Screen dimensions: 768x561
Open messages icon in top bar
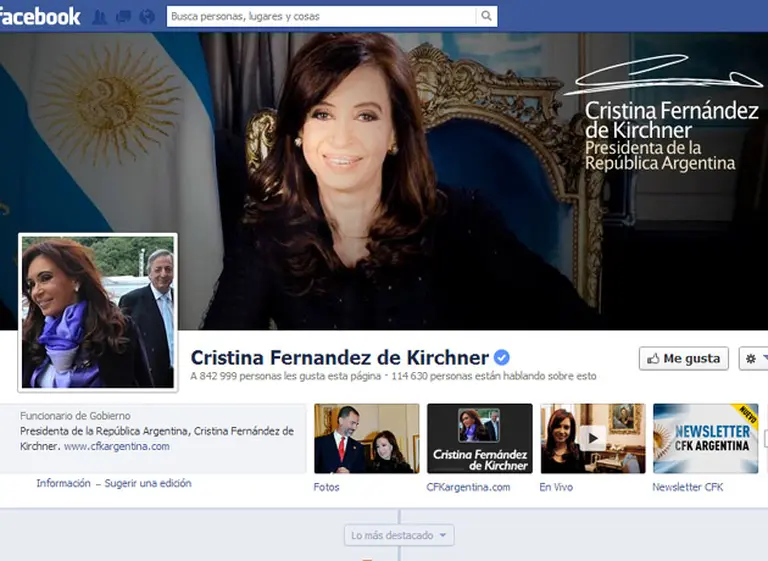(123, 17)
